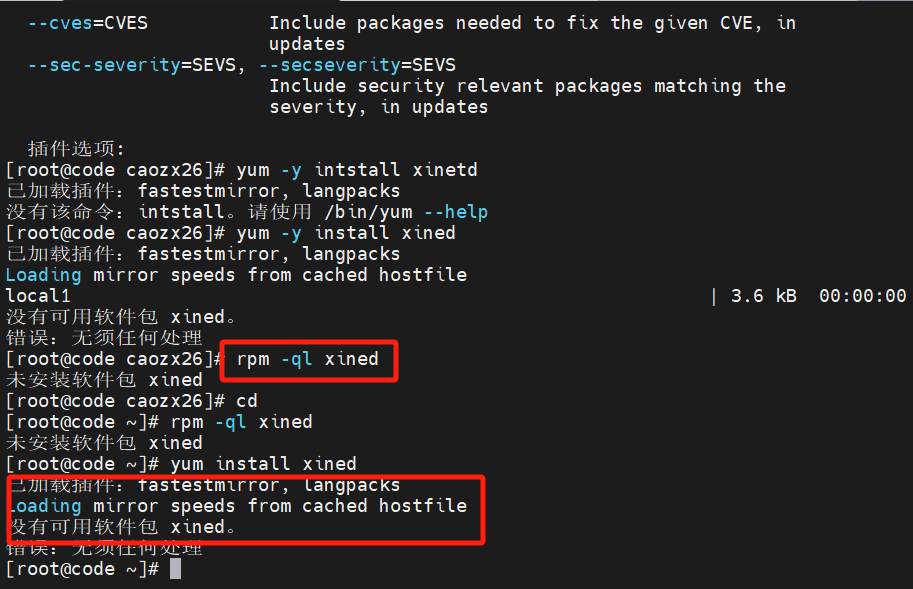The width and height of the screenshot is (913, 589).
Task: Click the red-boxed 'rpm -ql xined' command
Action: point(307,359)
